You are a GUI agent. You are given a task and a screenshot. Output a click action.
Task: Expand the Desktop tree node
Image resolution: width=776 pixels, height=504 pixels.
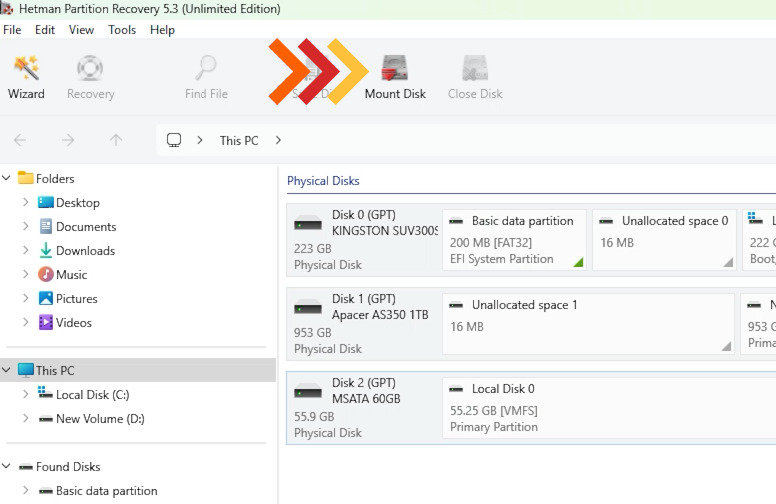26,202
